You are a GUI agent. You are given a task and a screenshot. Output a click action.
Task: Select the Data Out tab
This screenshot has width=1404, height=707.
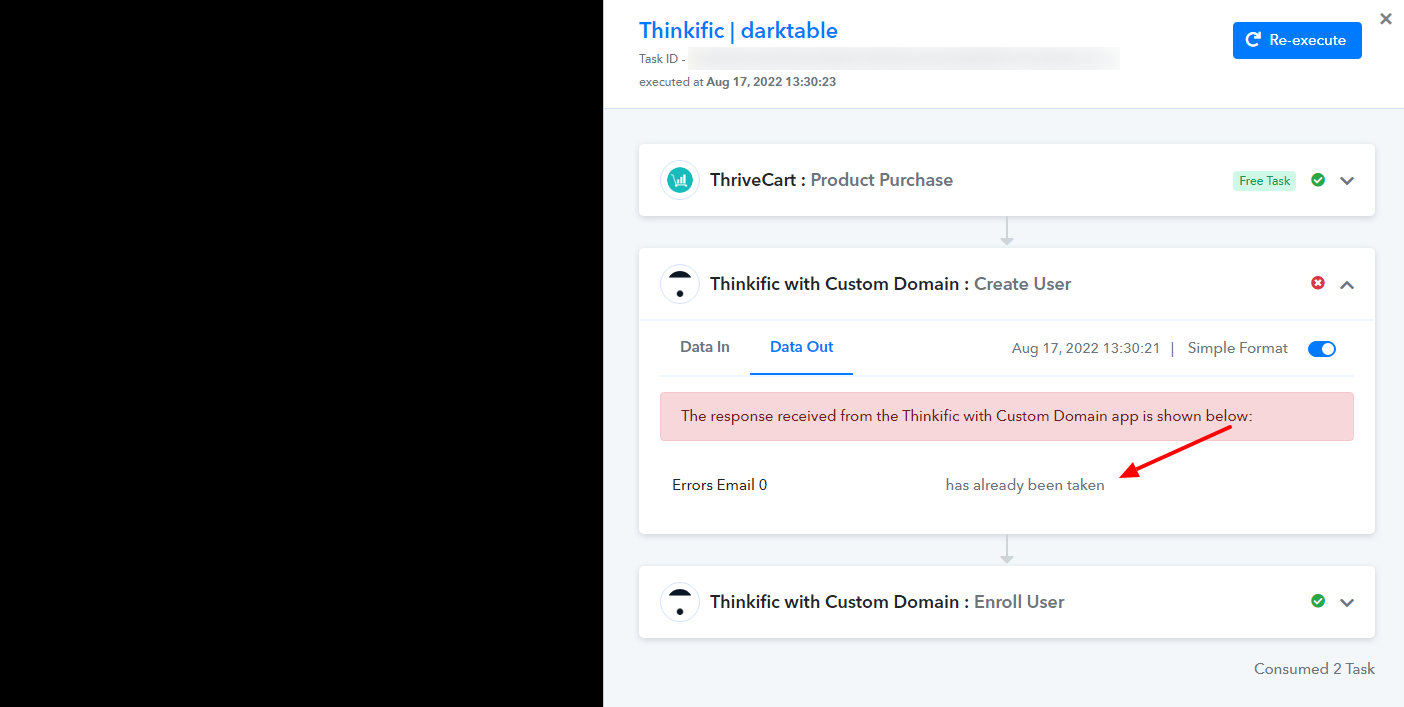(801, 347)
